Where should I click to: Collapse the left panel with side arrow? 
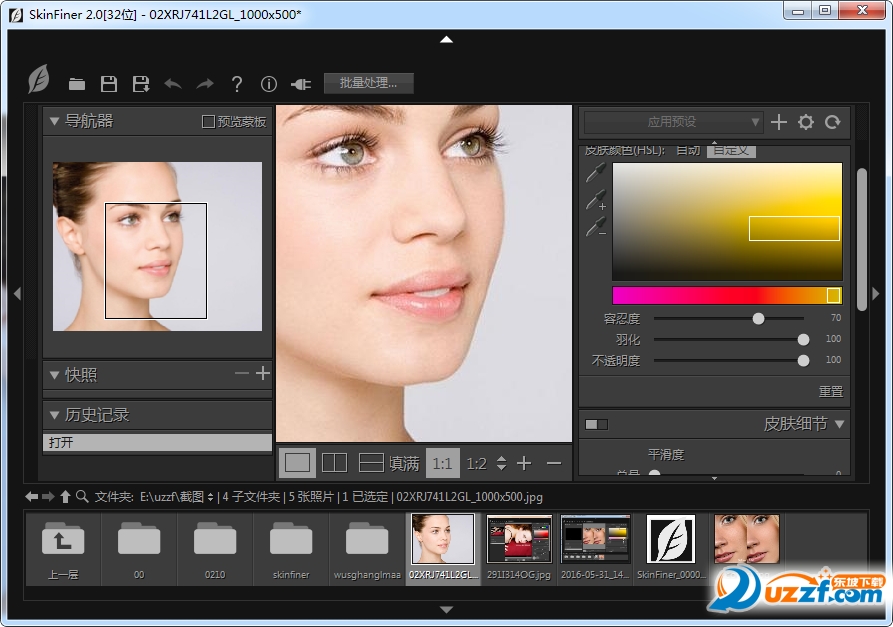point(17,294)
